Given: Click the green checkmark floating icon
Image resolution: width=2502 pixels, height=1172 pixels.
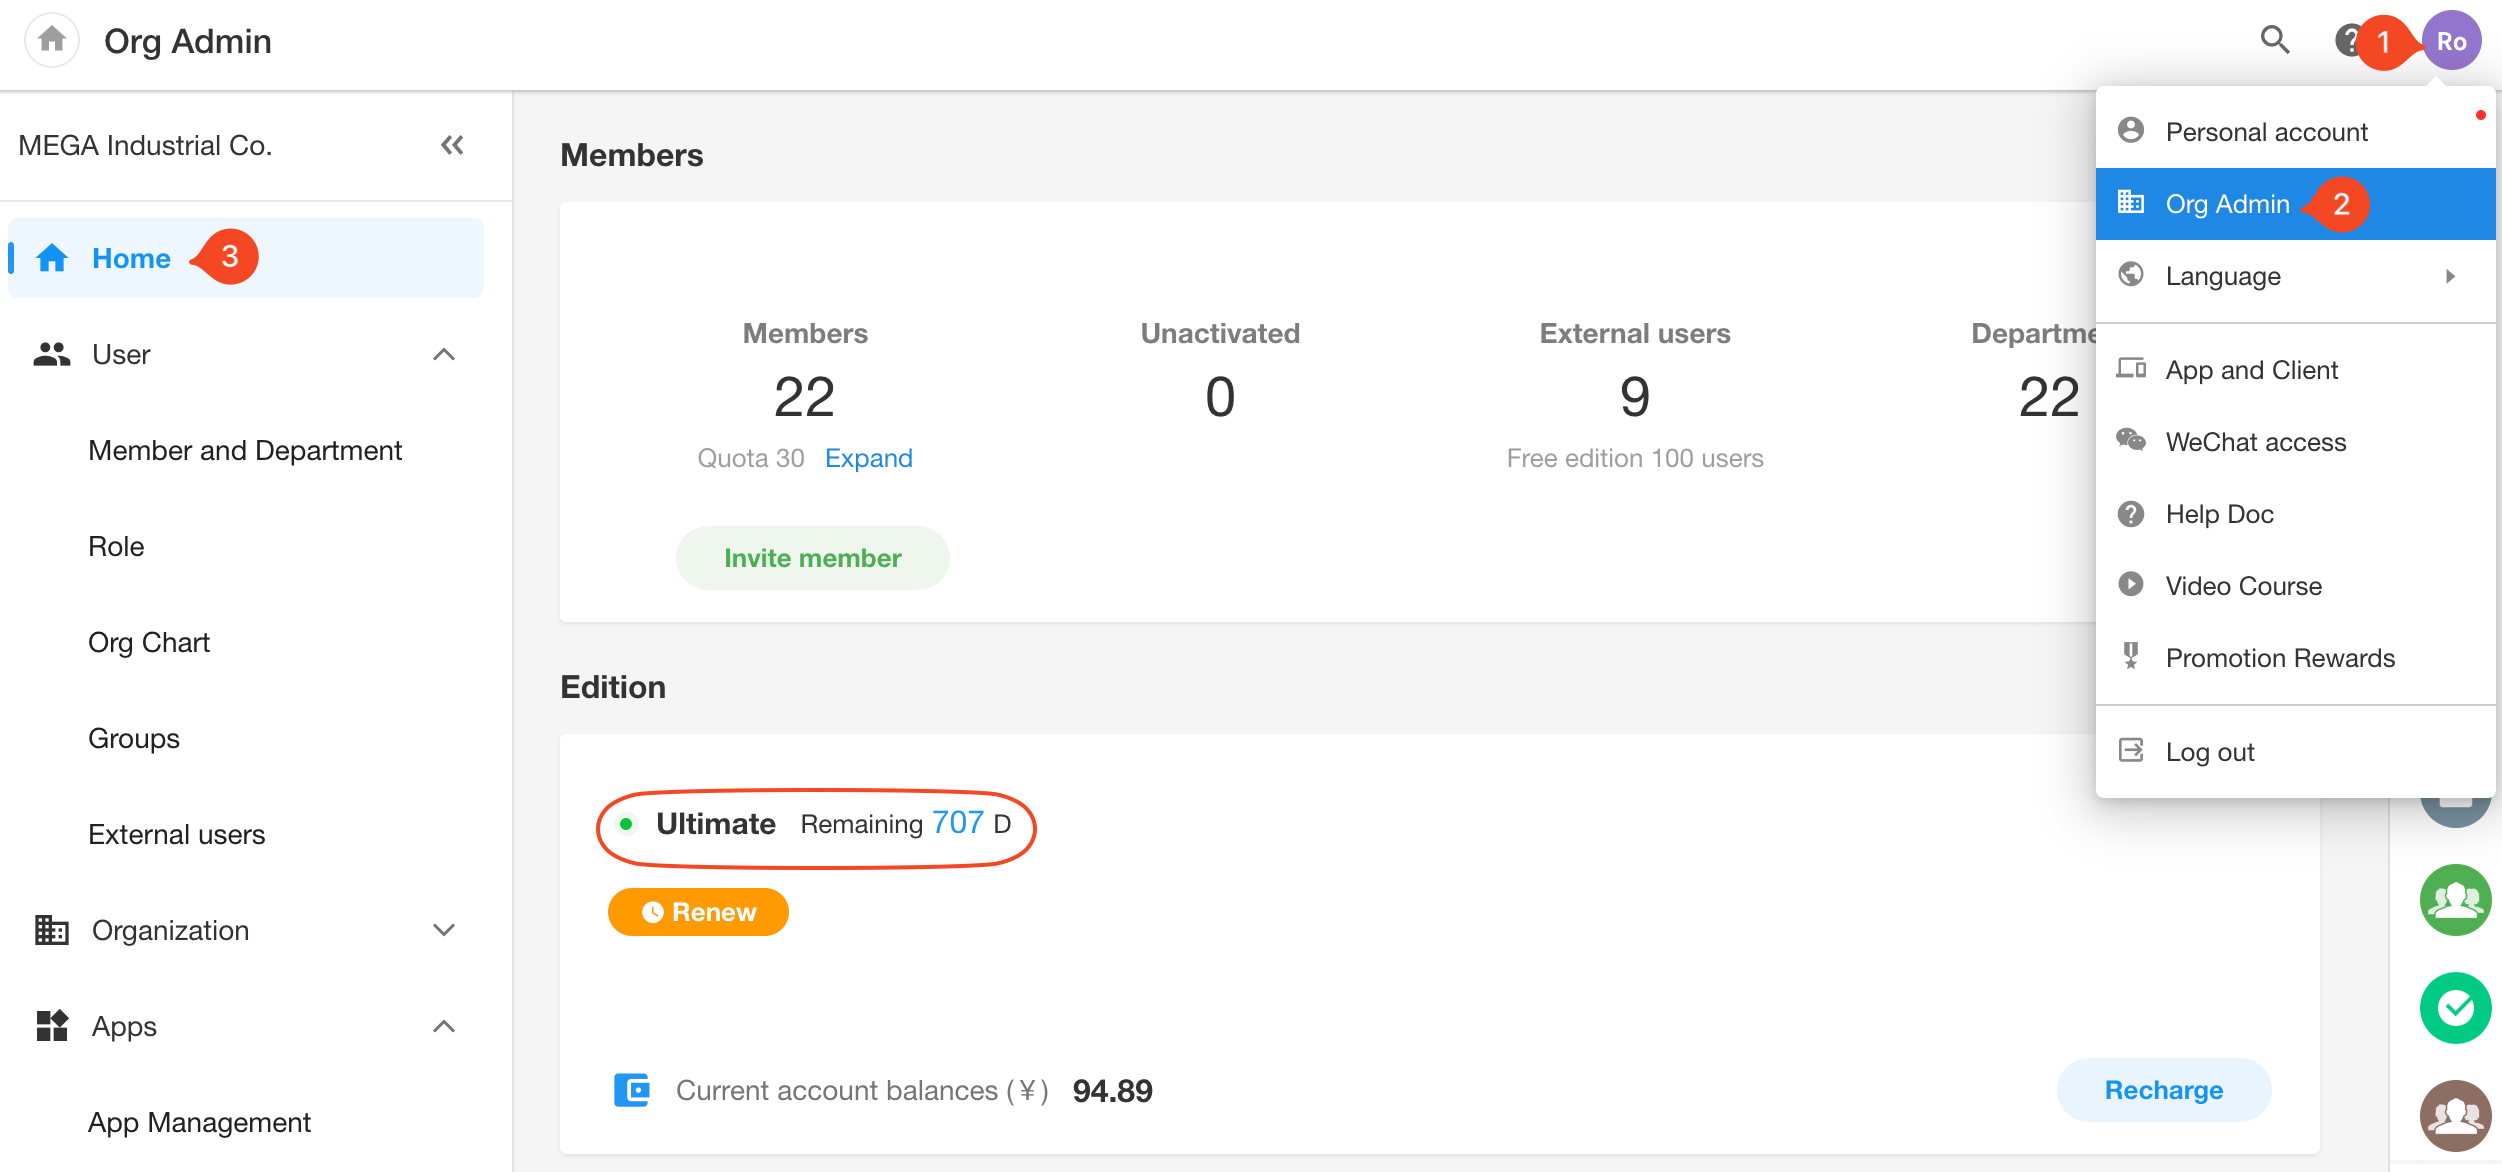Looking at the screenshot, I should tap(2454, 1007).
